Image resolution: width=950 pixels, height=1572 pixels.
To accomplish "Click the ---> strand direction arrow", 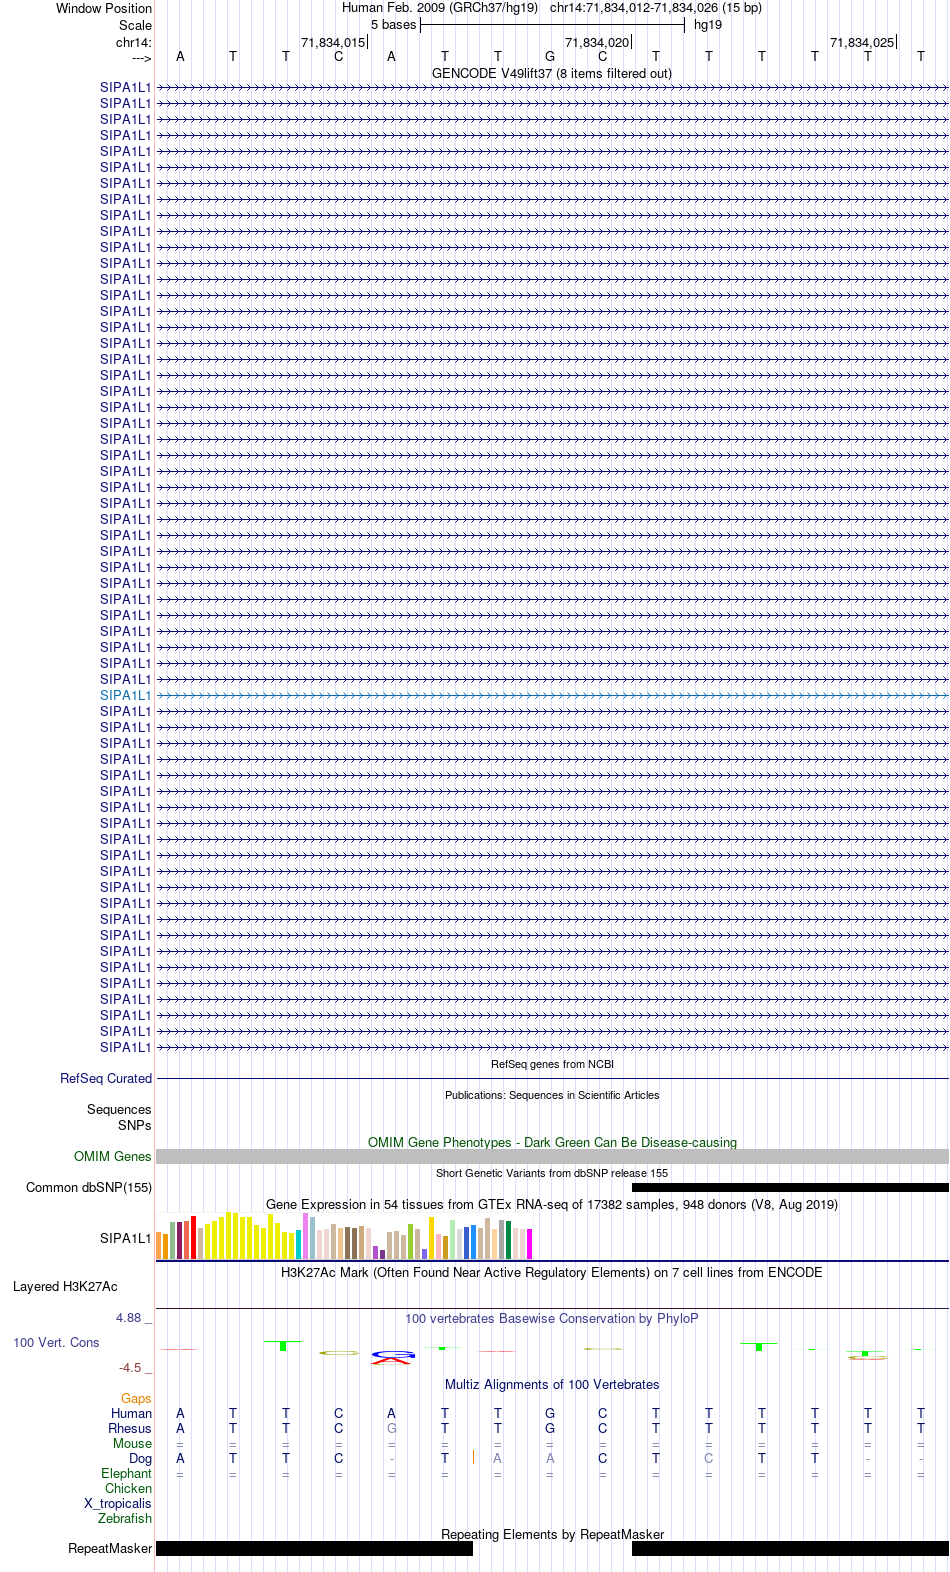I will tap(141, 58).
